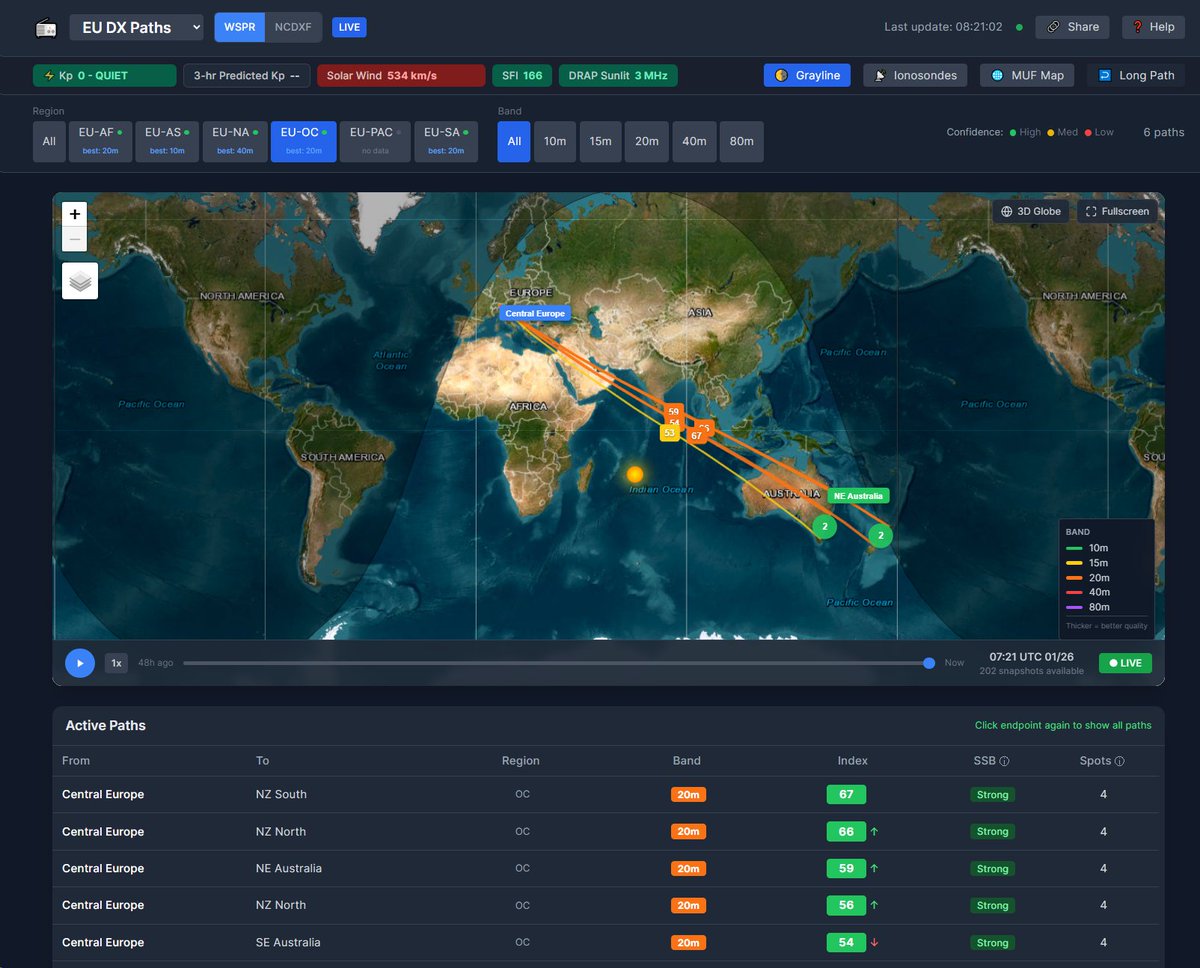
Task: Zoom in on the map
Action: pyautogui.click(x=75, y=213)
